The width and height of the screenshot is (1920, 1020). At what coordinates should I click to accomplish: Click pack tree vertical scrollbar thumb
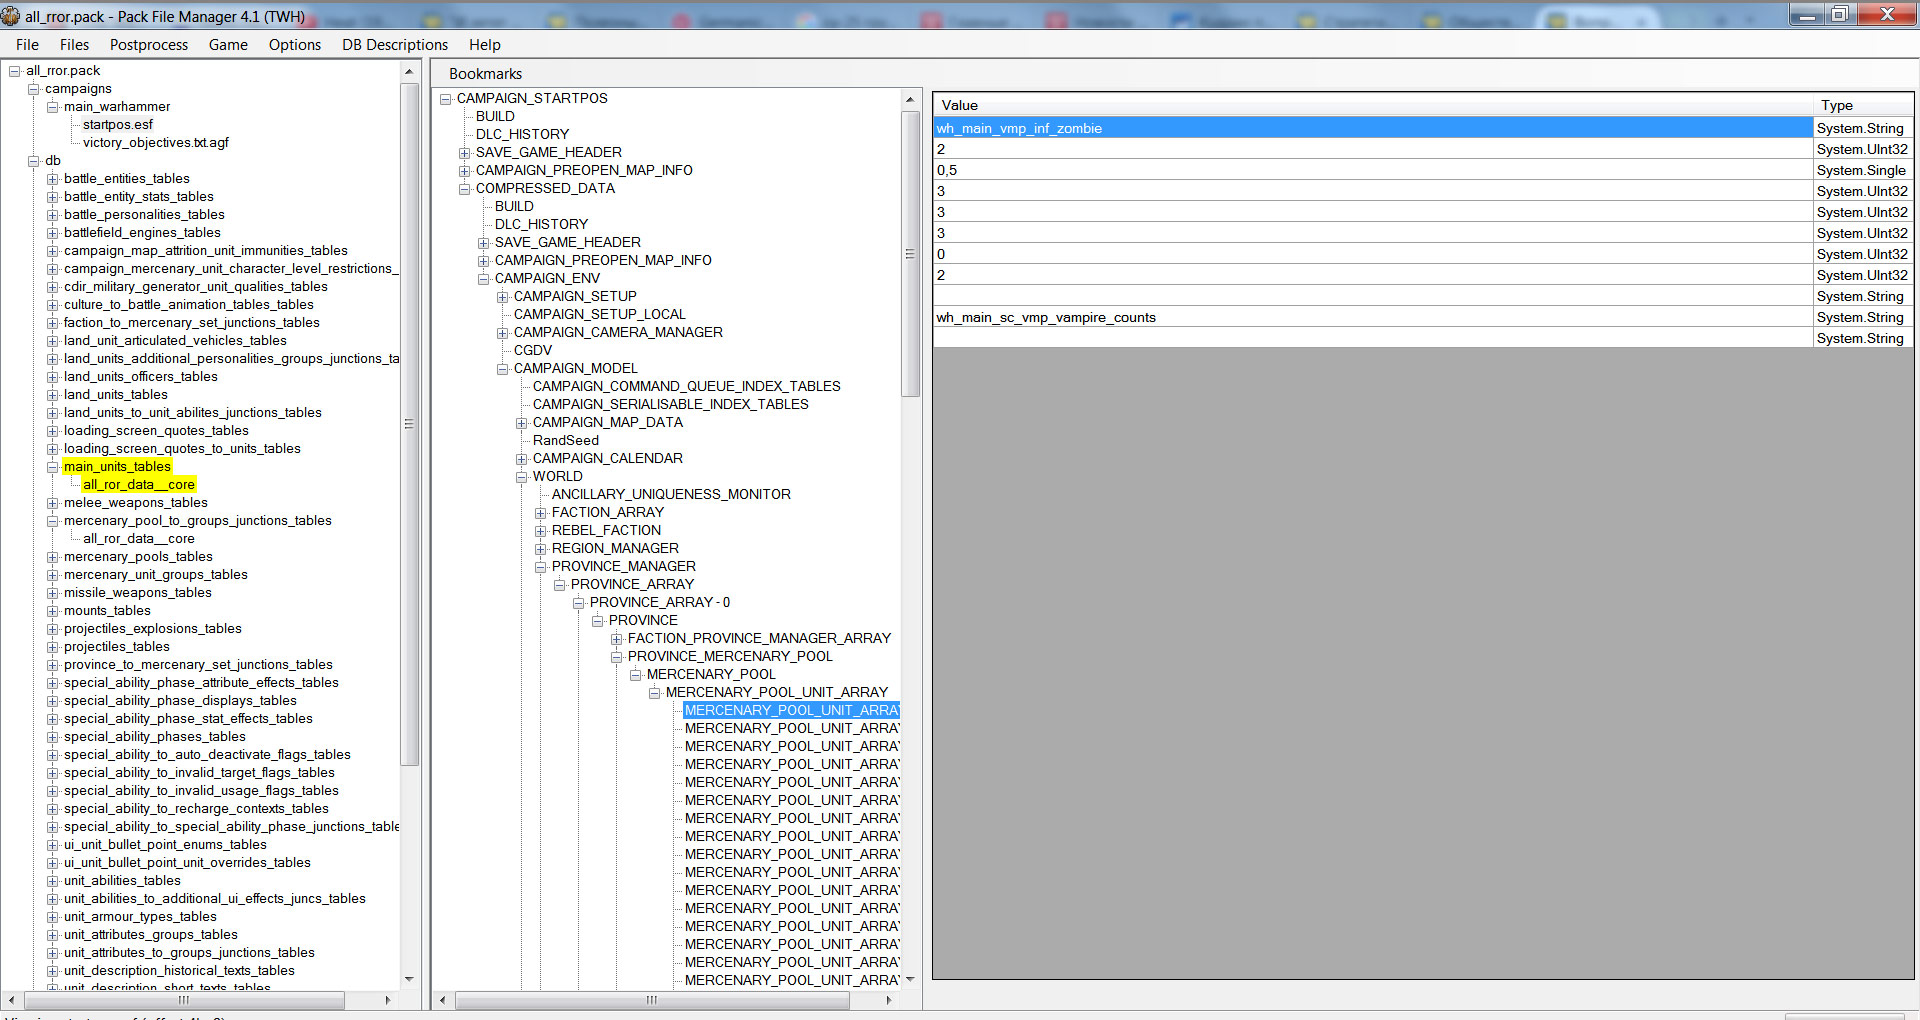(x=409, y=425)
